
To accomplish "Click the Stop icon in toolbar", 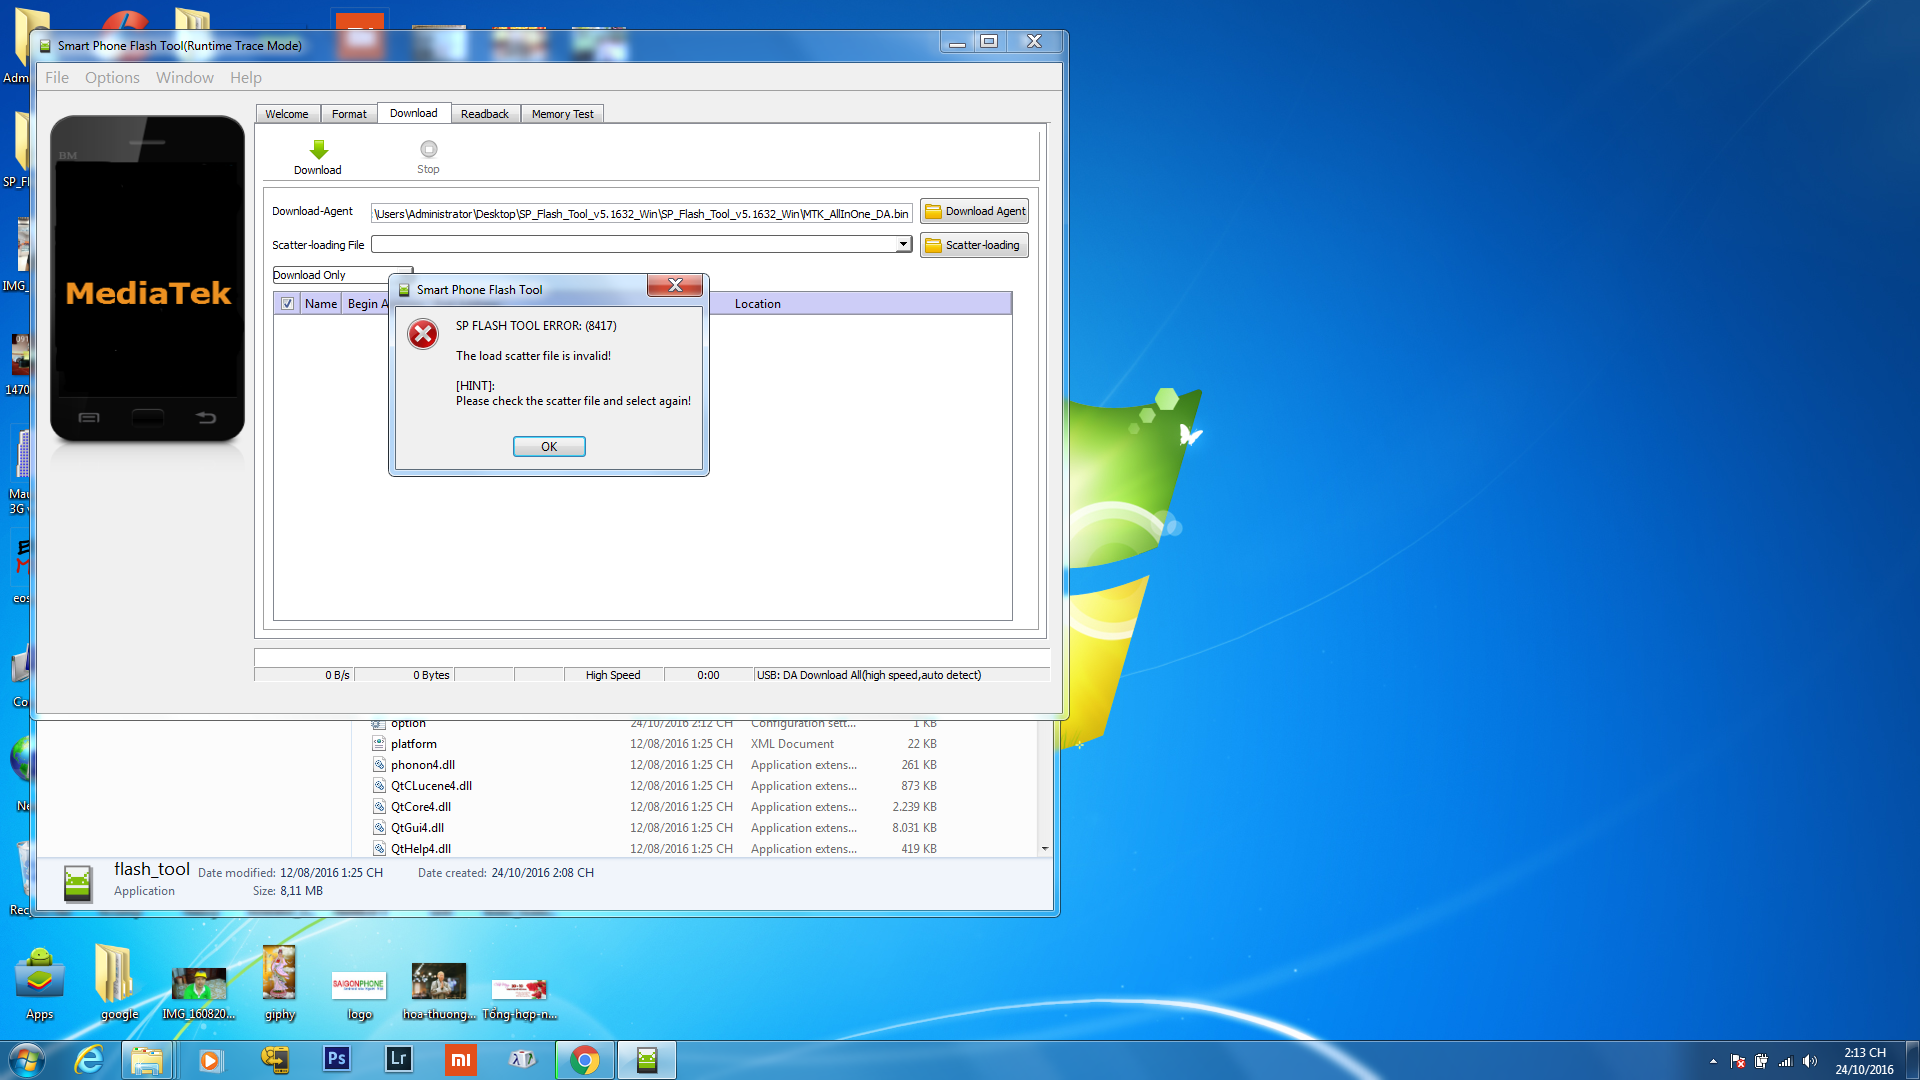I will (428, 150).
